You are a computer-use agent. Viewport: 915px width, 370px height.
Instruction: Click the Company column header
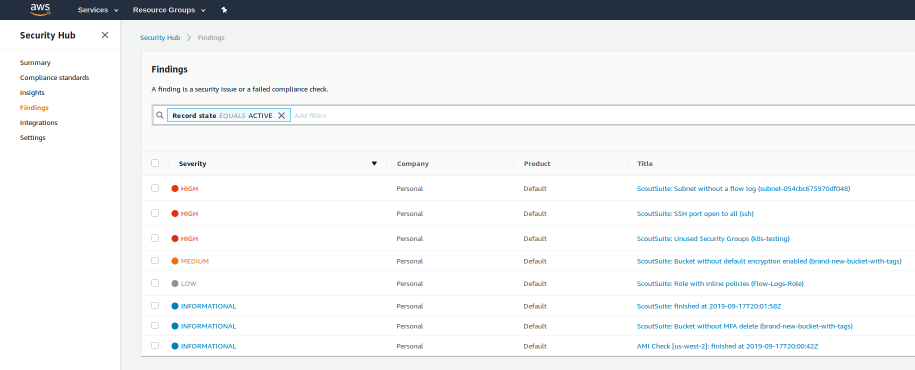413,164
